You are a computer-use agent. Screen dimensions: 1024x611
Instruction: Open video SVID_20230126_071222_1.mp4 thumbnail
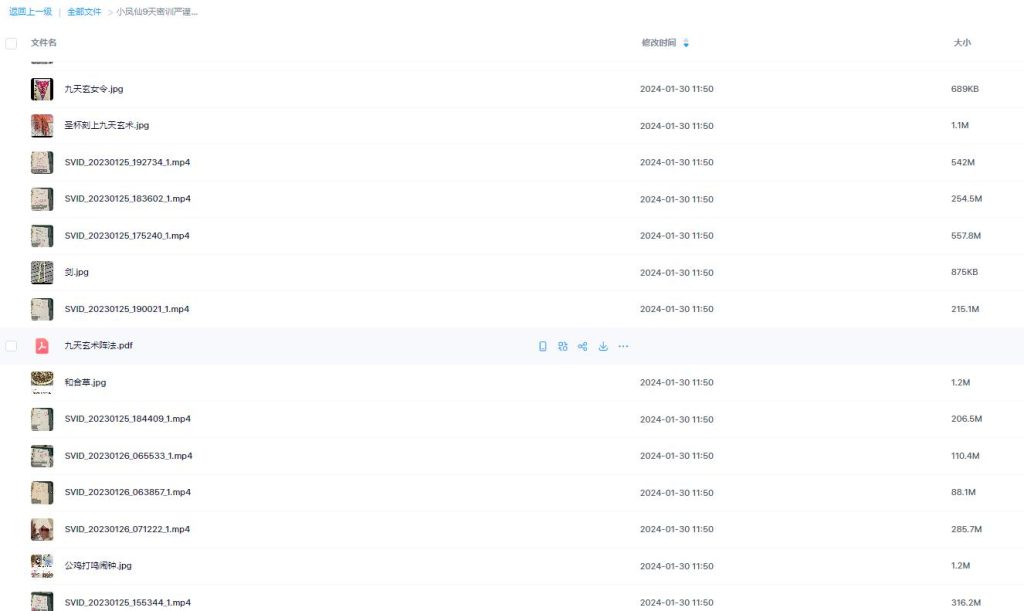click(x=42, y=529)
